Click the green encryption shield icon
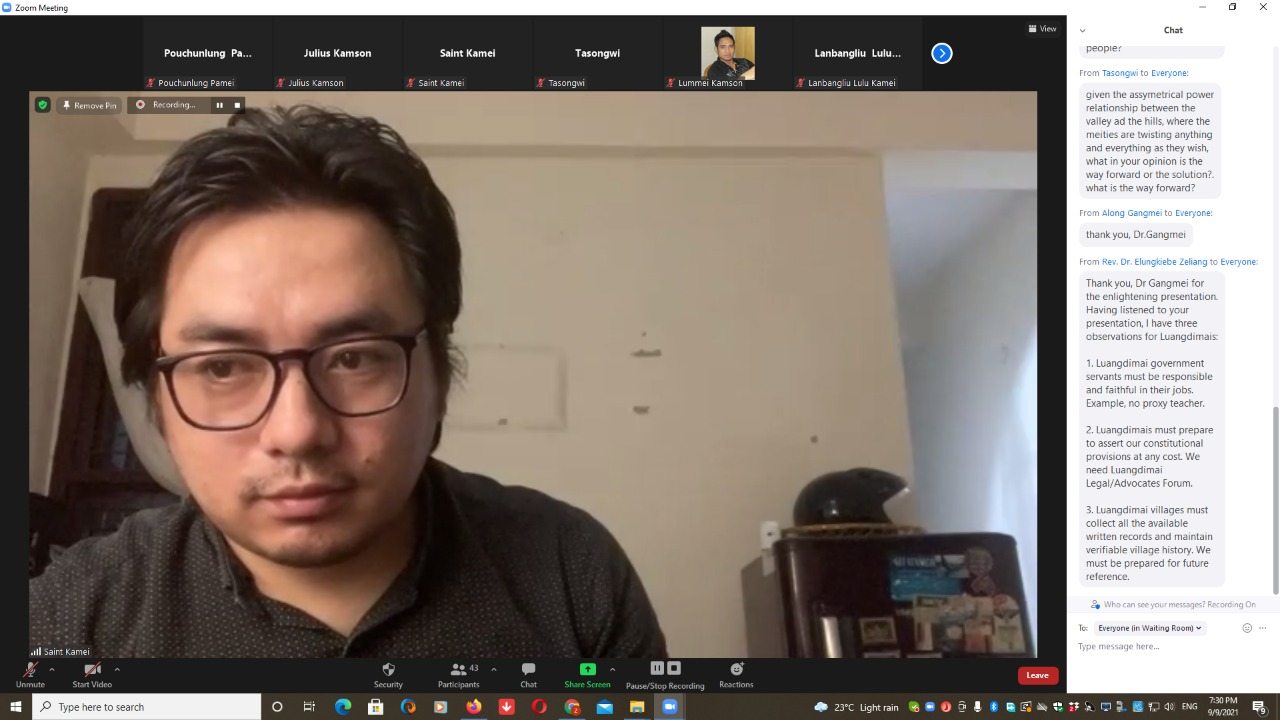The height and width of the screenshot is (720, 1280). coord(42,105)
